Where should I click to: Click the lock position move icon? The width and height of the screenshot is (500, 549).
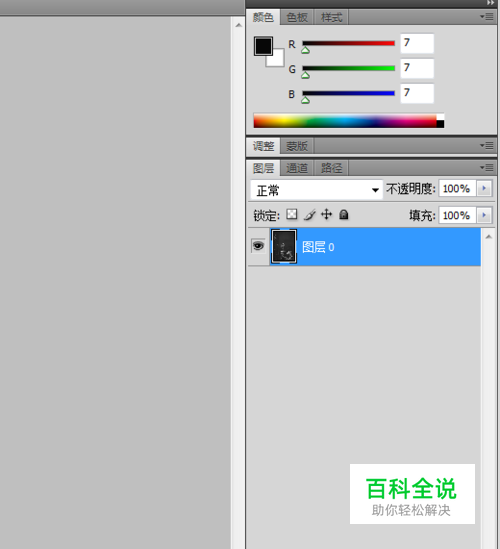tap(327, 214)
